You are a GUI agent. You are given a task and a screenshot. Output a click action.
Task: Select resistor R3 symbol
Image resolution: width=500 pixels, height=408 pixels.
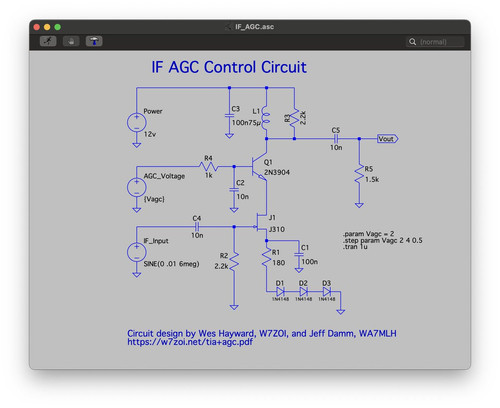pyautogui.click(x=294, y=117)
